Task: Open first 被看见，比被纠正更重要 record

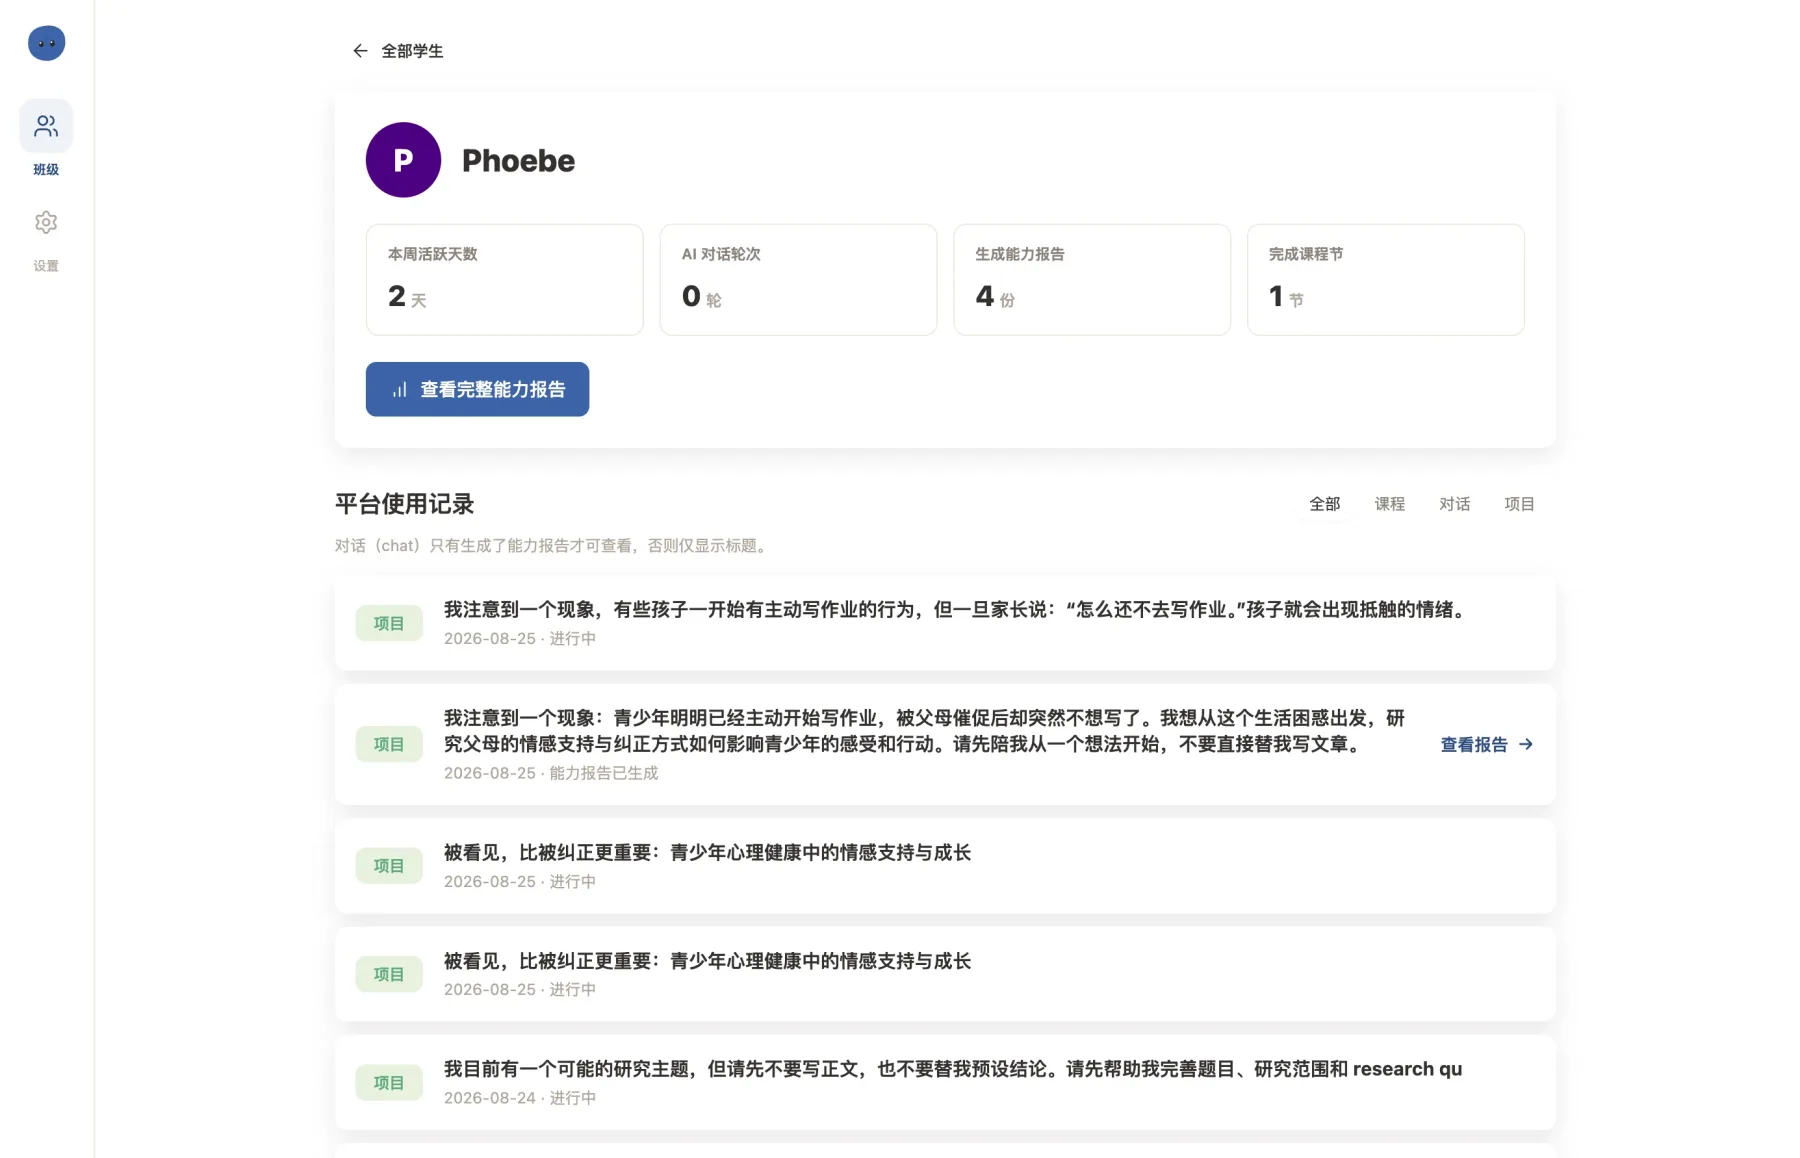Action: [x=945, y=866]
